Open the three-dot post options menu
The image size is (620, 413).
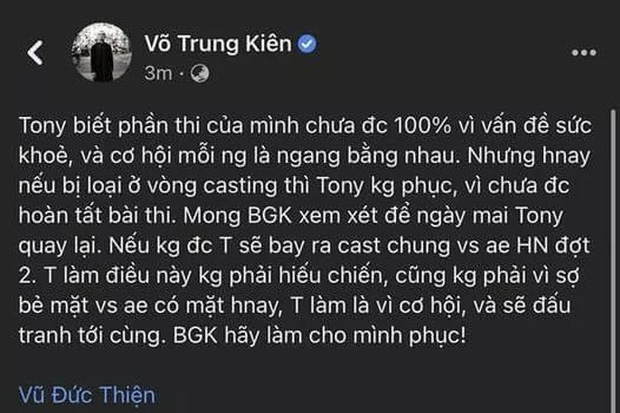click(x=583, y=53)
